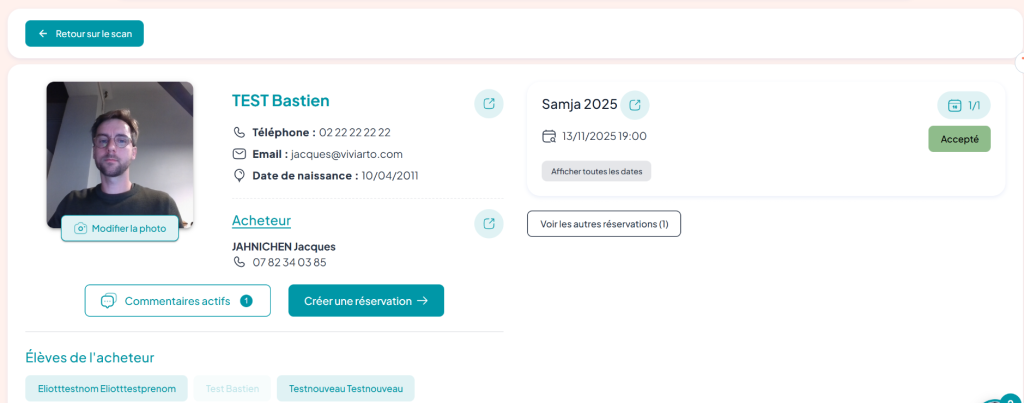
Task: Expand Afficher toutes les dates
Action: point(596,171)
